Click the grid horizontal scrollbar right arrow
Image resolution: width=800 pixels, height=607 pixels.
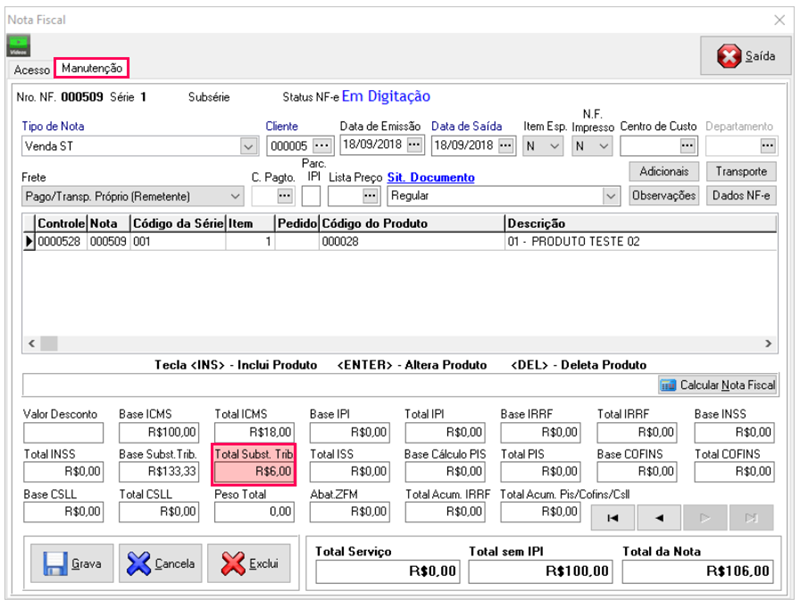(x=768, y=343)
